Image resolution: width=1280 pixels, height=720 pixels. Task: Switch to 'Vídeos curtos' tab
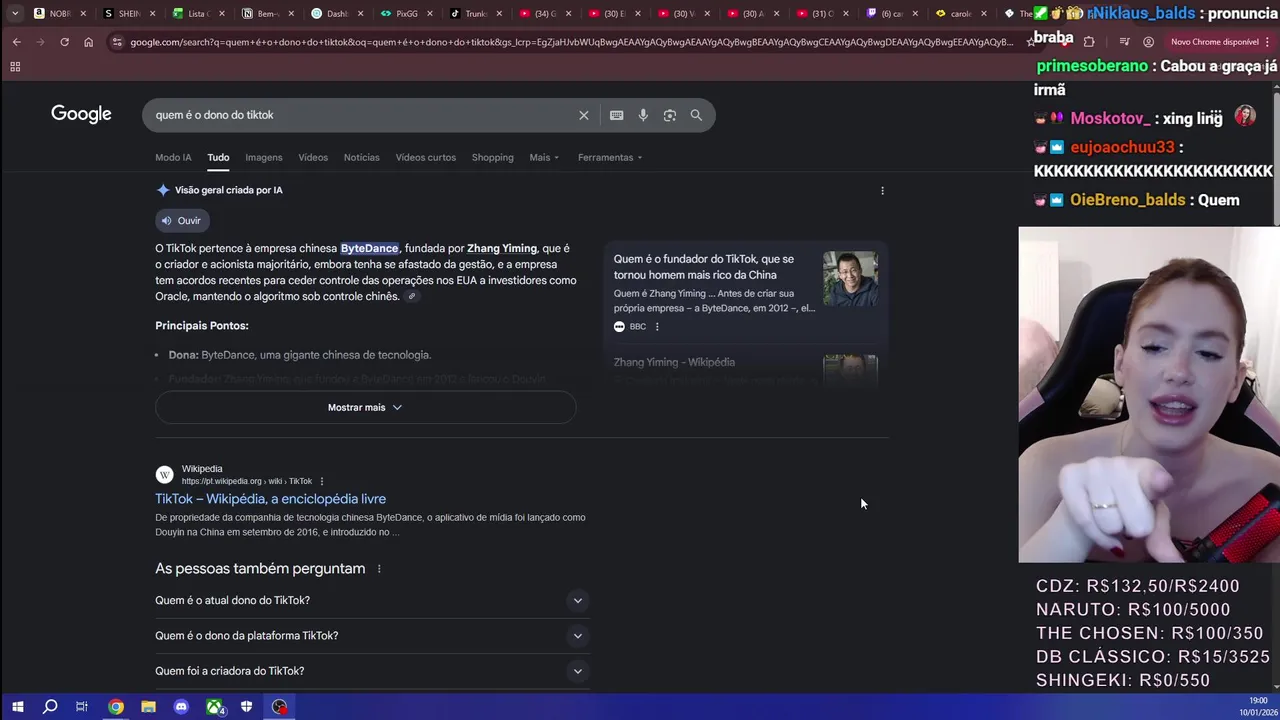click(x=425, y=157)
